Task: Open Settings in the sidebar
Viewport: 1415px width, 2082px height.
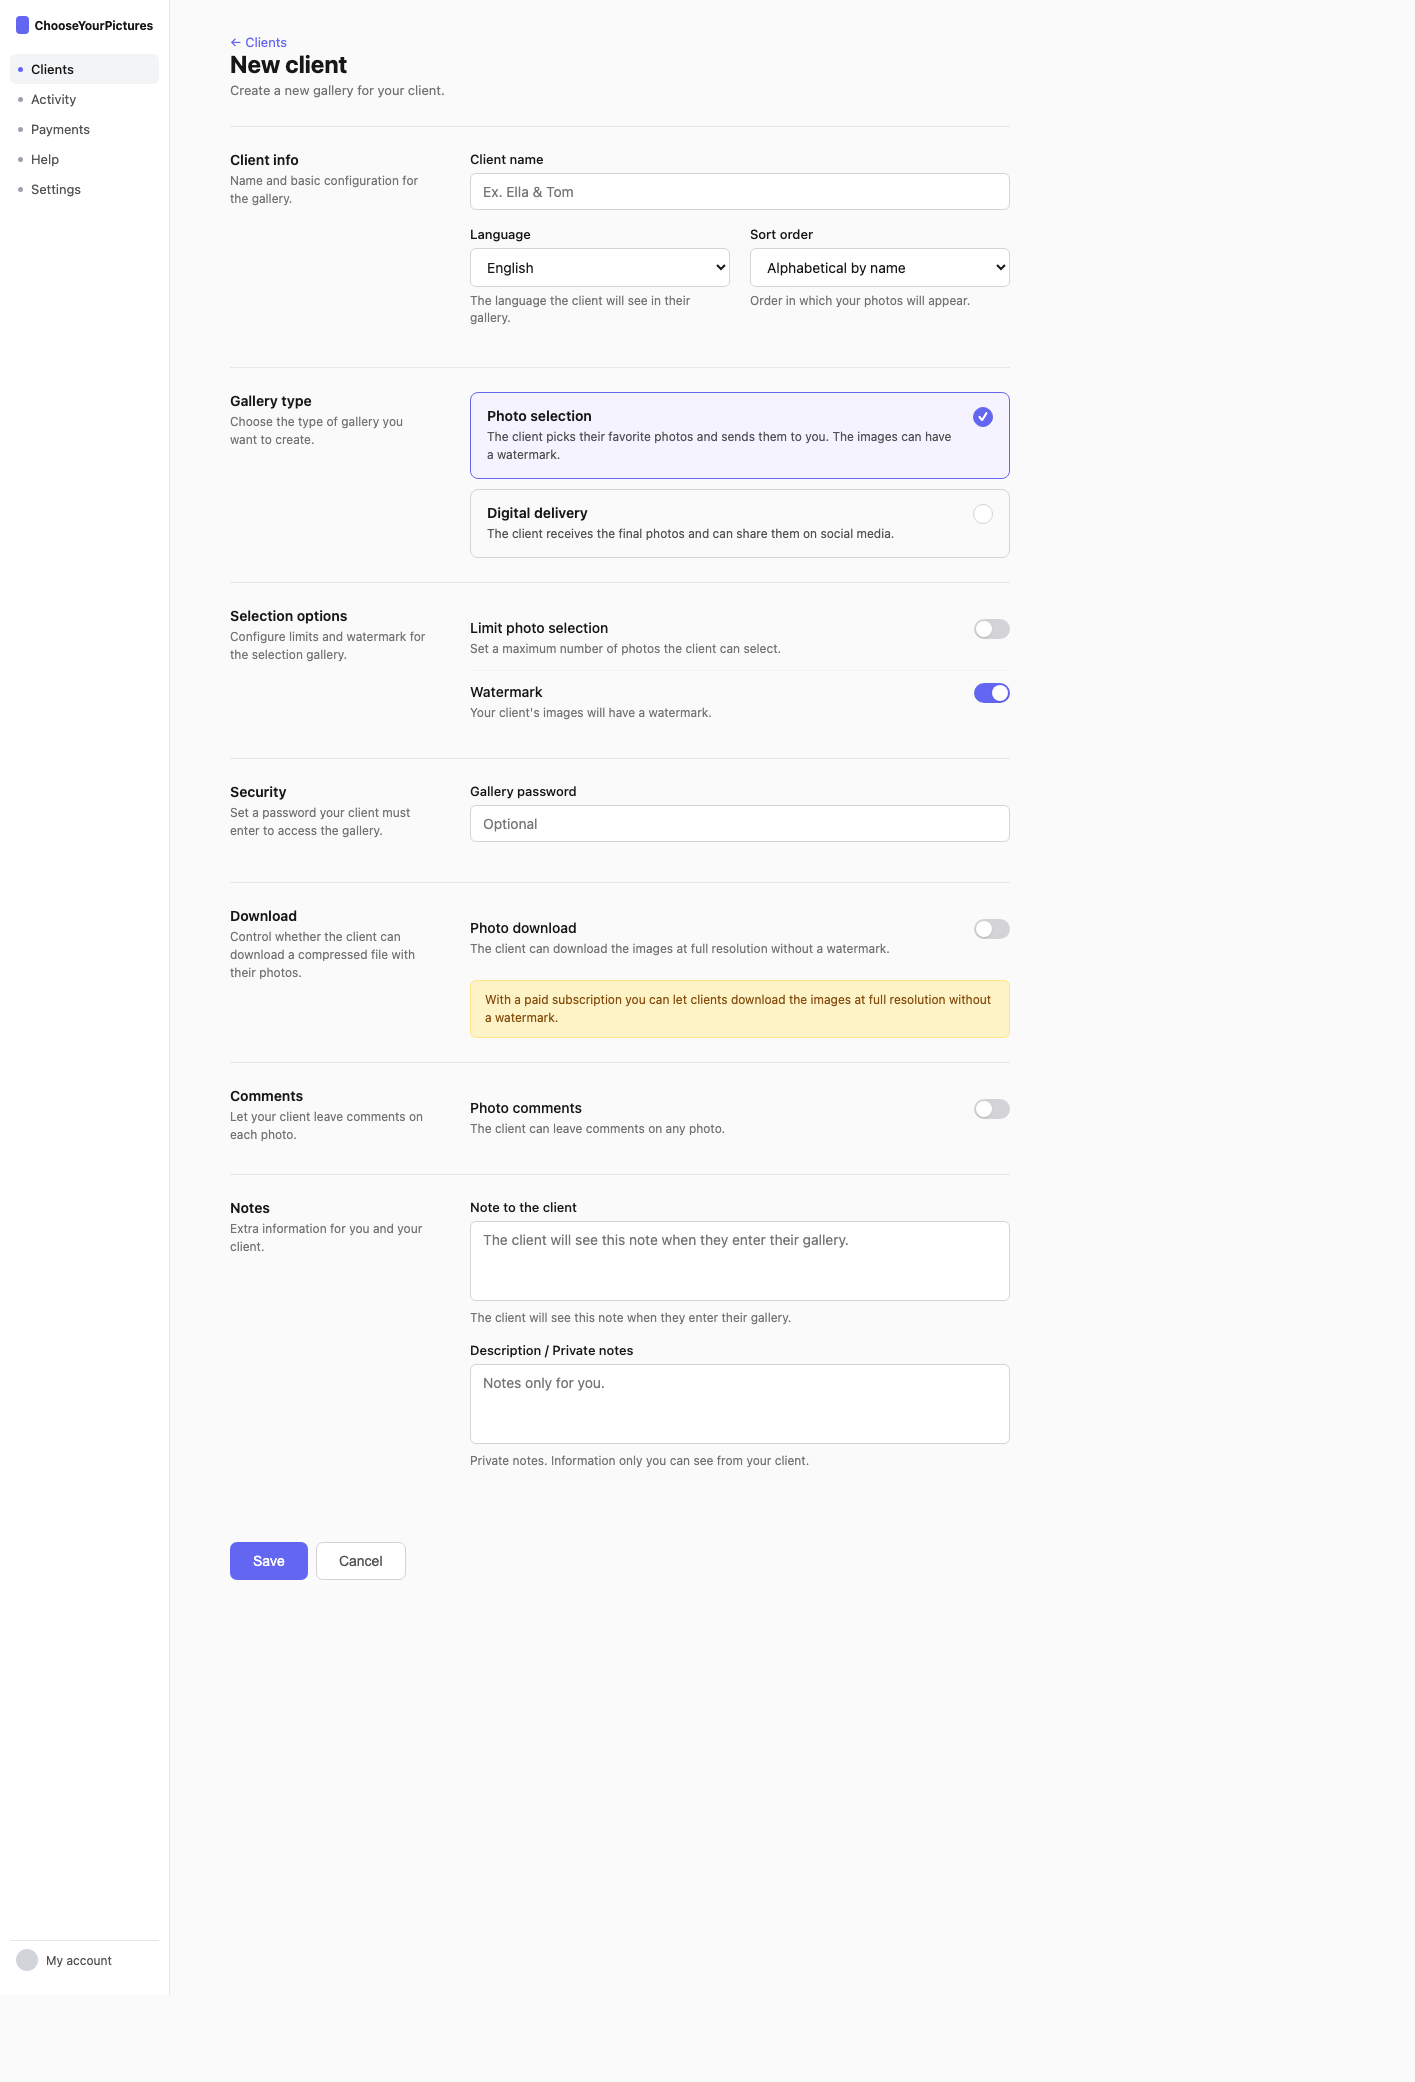Action: (x=84, y=189)
